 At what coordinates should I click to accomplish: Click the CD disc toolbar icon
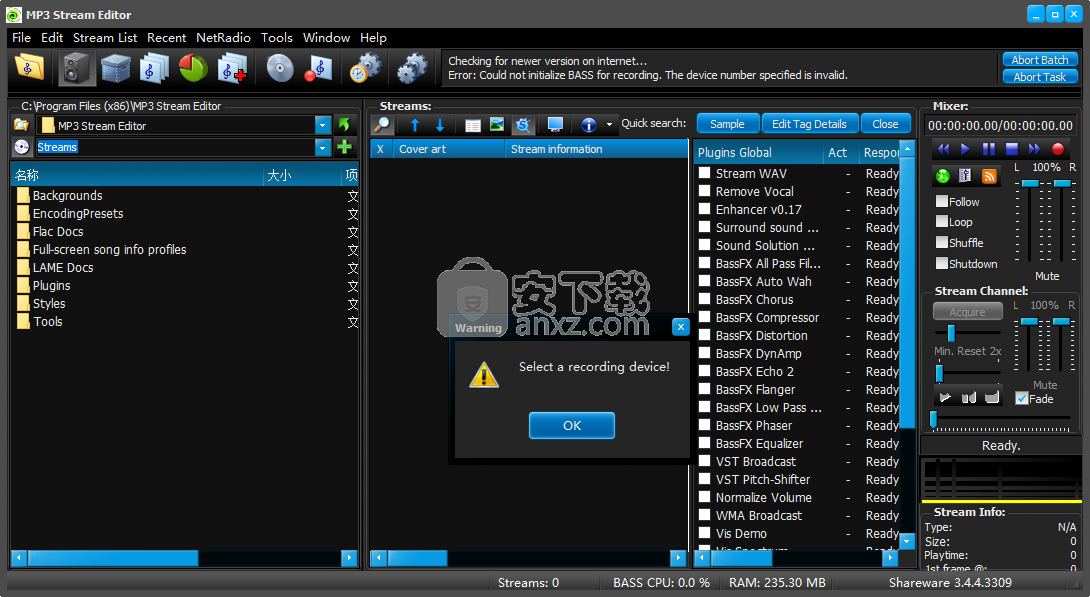pyautogui.click(x=279, y=68)
